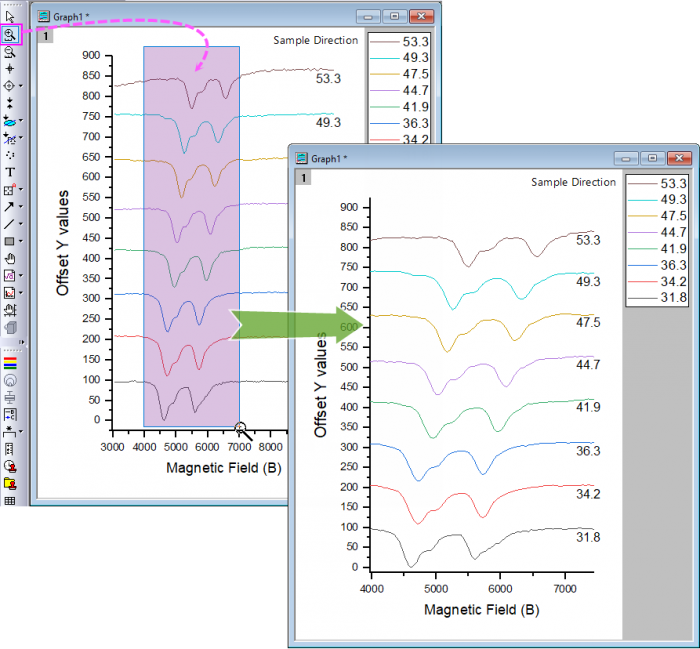The width and height of the screenshot is (700, 649).
Task: Click the 44.7 curve label in front graph
Action: coord(588,365)
